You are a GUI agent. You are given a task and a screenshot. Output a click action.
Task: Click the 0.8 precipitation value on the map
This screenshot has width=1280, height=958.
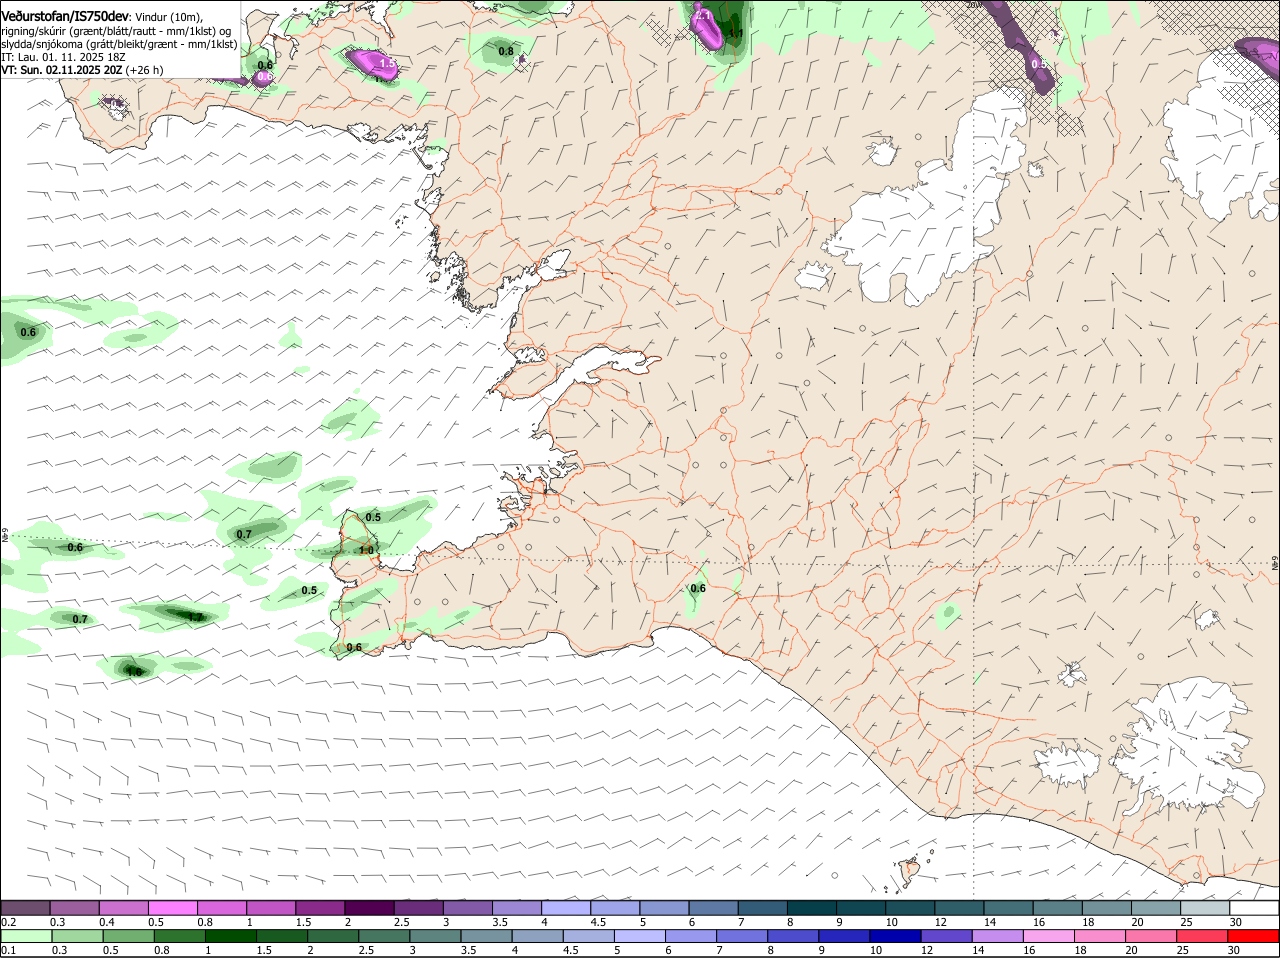pos(506,51)
